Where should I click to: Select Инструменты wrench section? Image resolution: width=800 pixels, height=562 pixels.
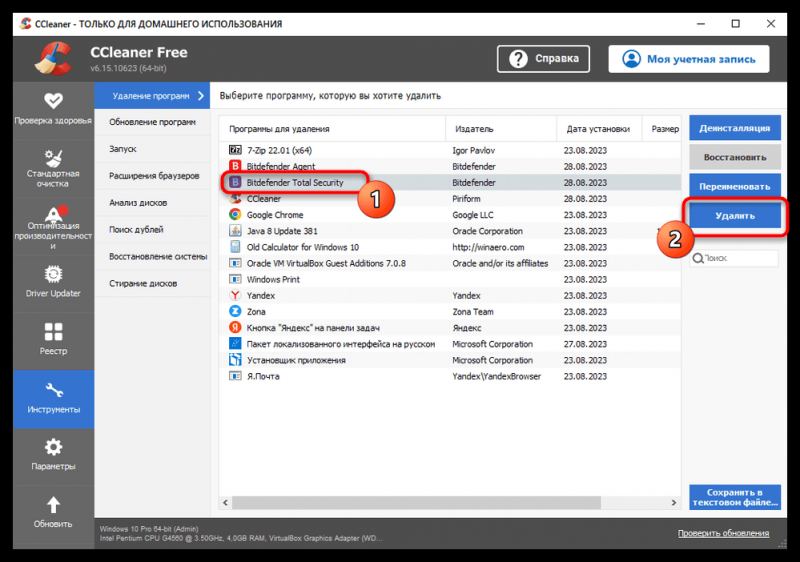[x=53, y=399]
